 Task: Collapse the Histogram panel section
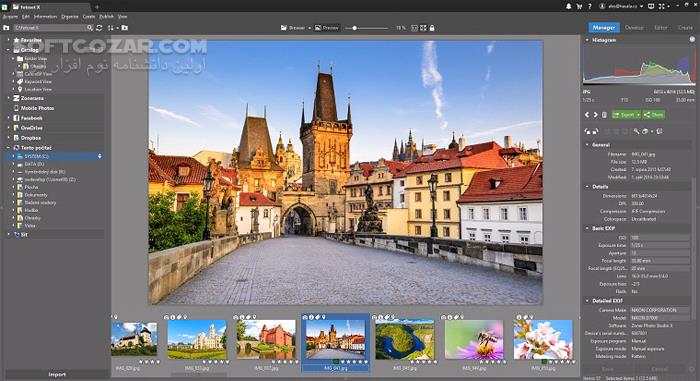587,40
